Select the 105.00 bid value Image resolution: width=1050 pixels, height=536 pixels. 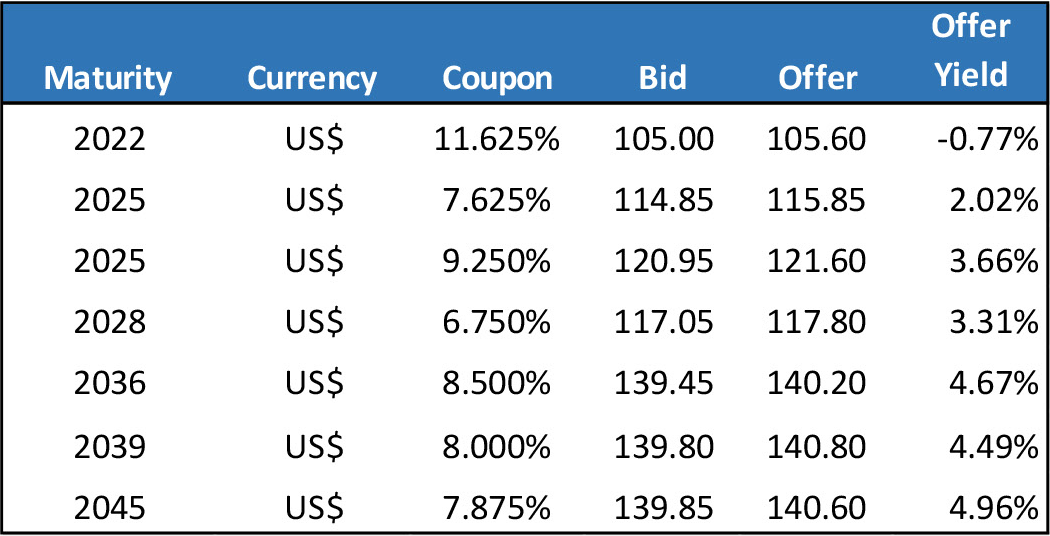(664, 138)
